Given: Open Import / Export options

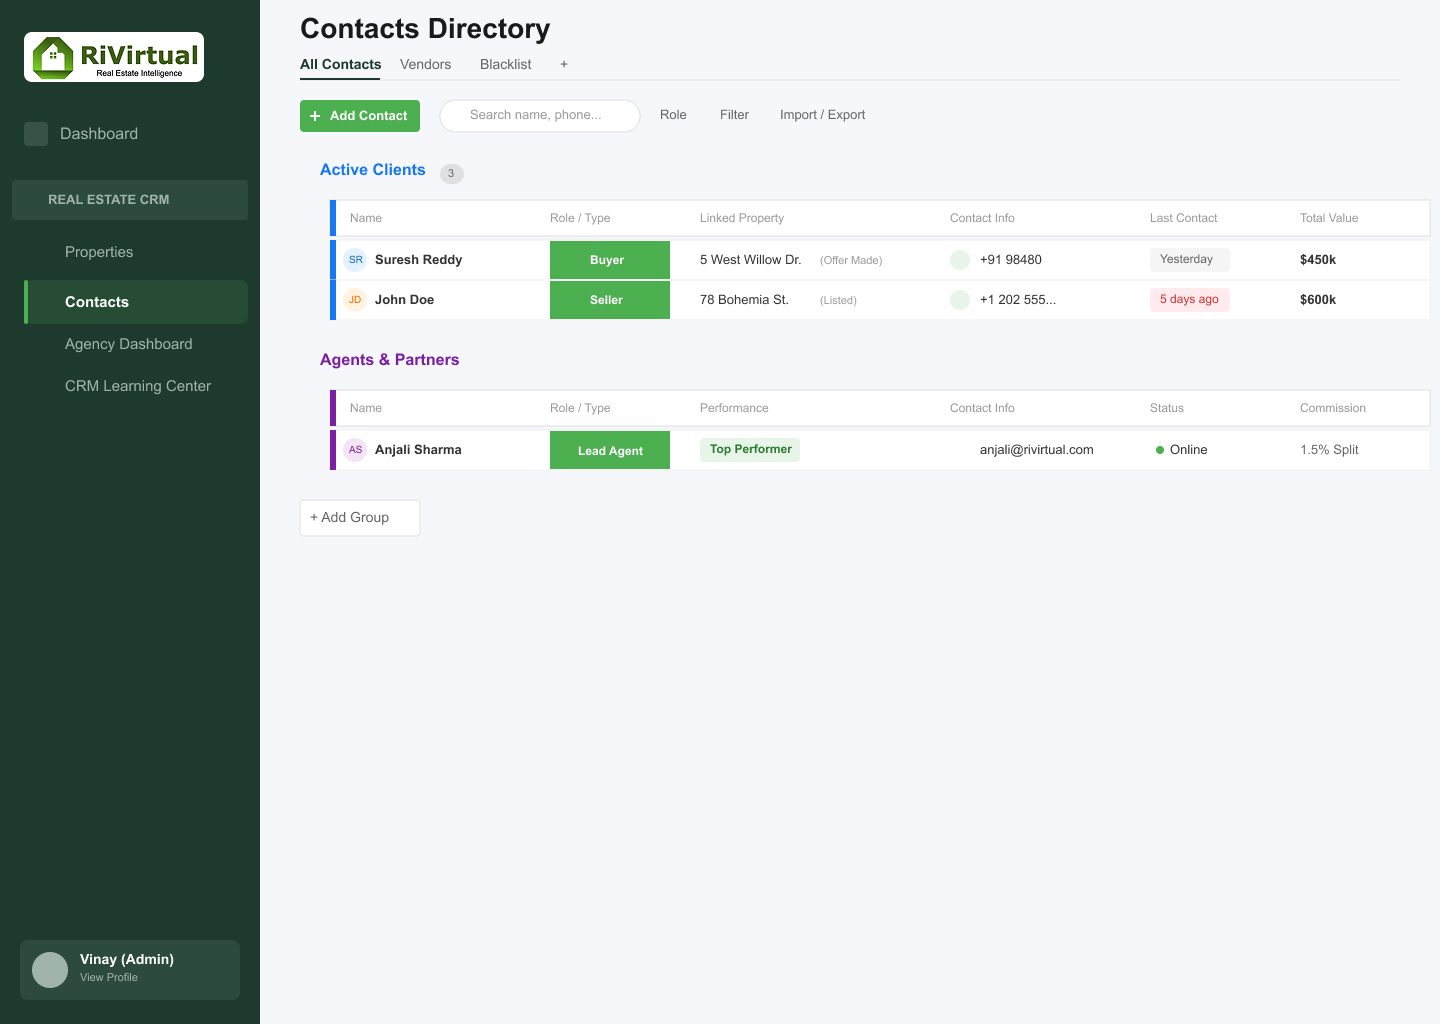Looking at the screenshot, I should pos(822,115).
